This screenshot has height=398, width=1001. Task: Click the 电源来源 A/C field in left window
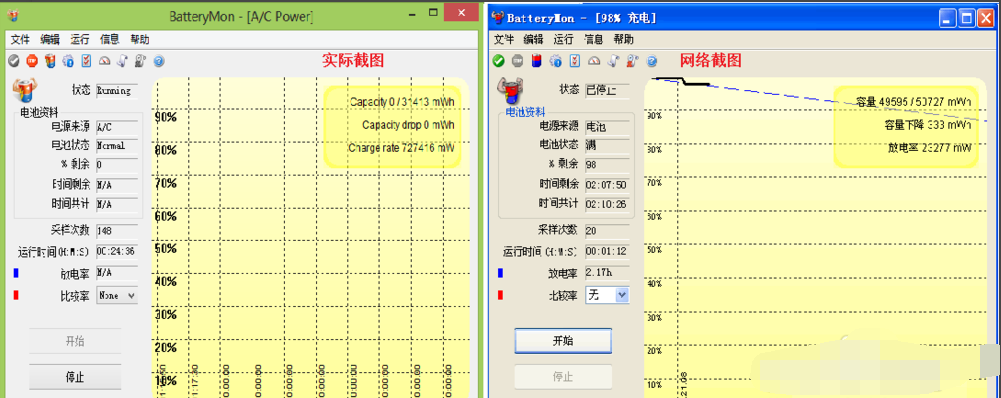pos(117,127)
